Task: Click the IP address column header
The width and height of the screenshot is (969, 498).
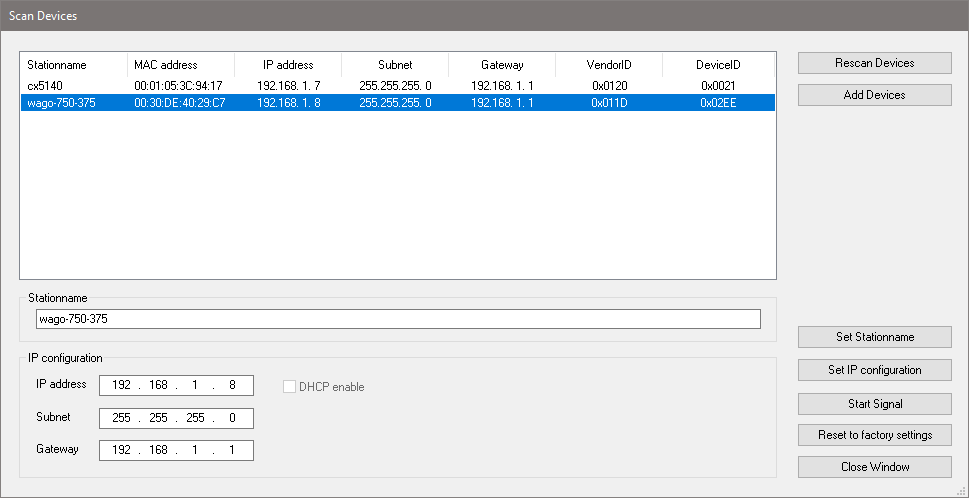Action: [x=288, y=65]
